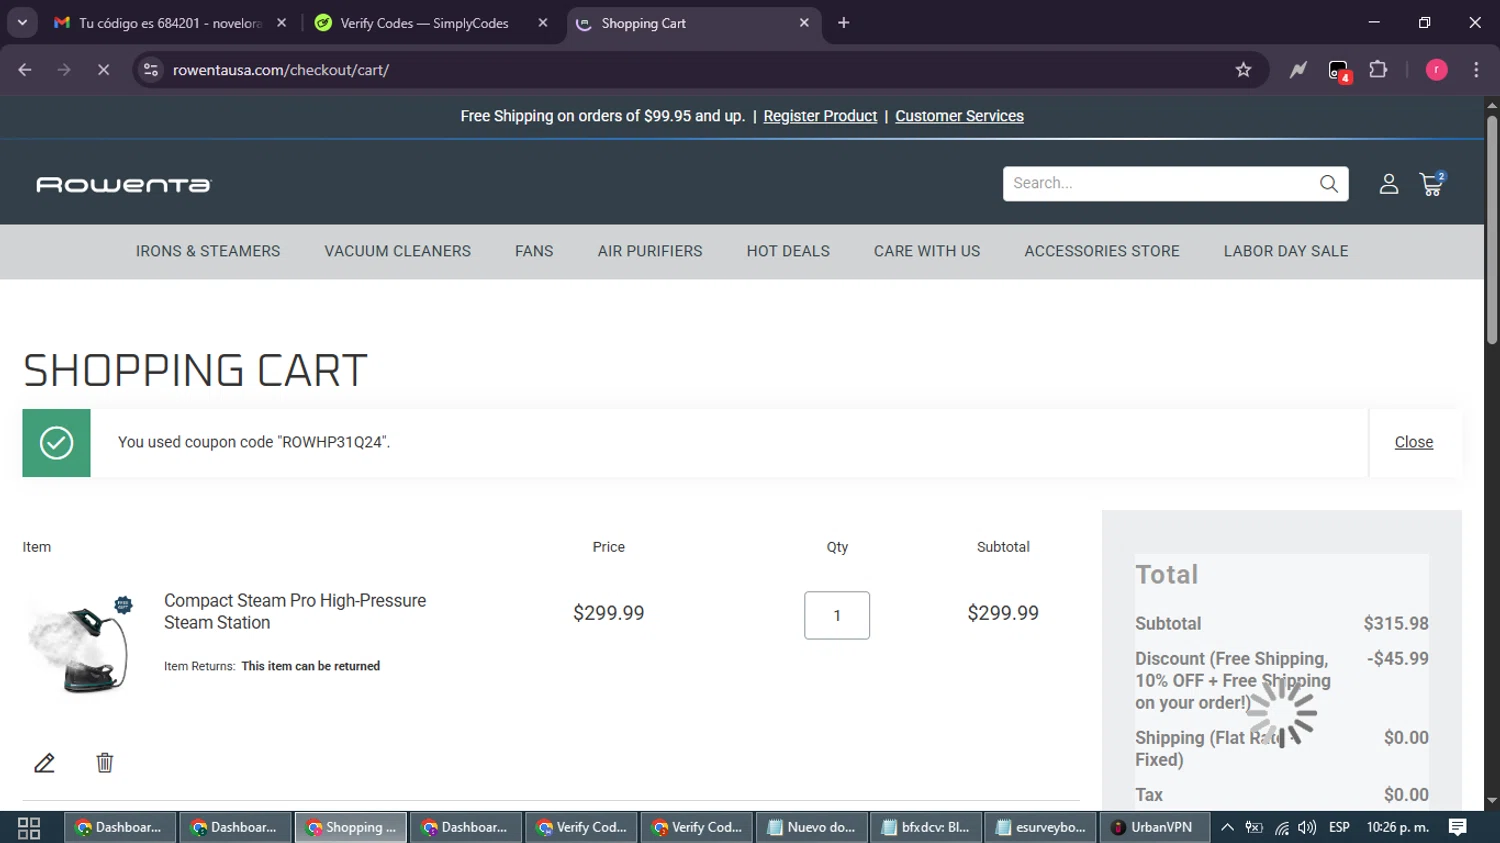The image size is (1500, 843).
Task: Click the steam station product thumbnail
Action: click(80, 645)
